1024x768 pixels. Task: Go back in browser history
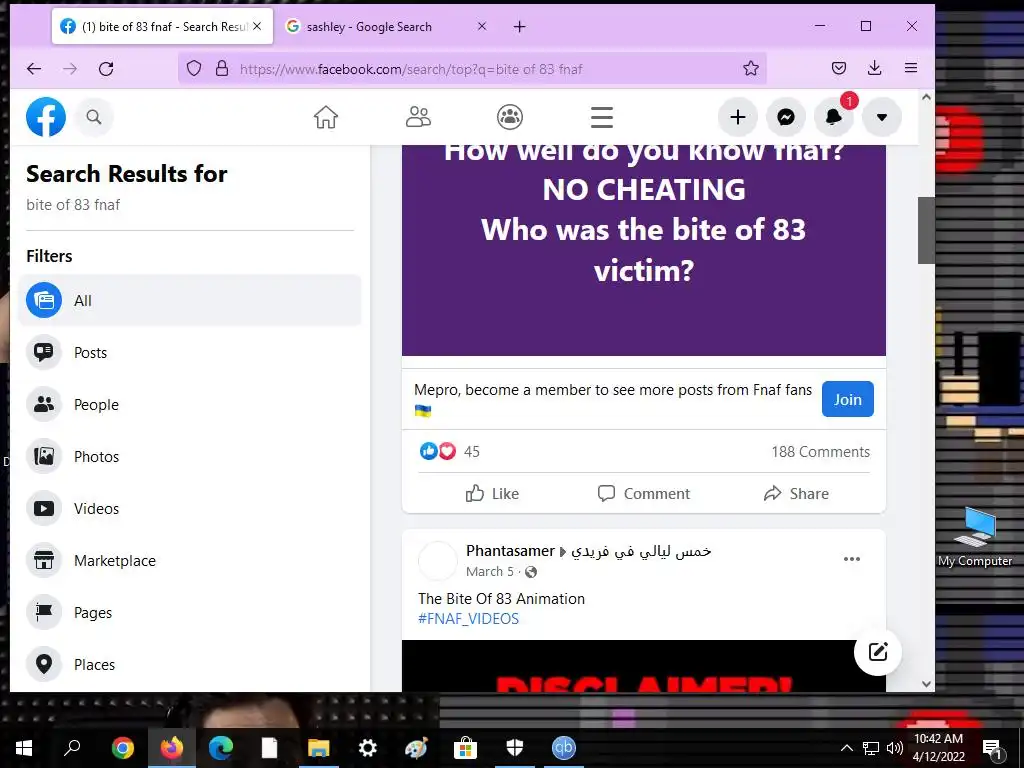(x=34, y=69)
